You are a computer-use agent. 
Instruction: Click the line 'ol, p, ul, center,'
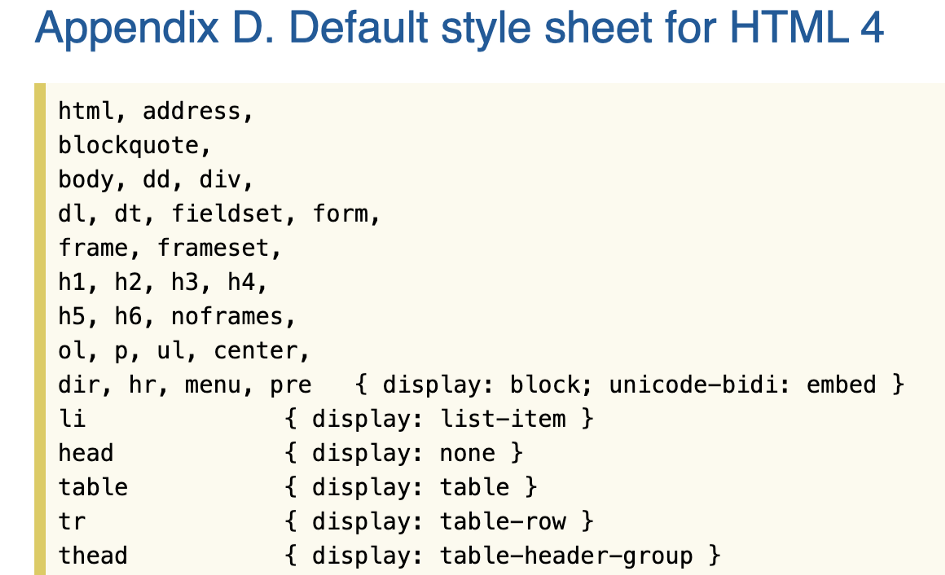click(184, 351)
